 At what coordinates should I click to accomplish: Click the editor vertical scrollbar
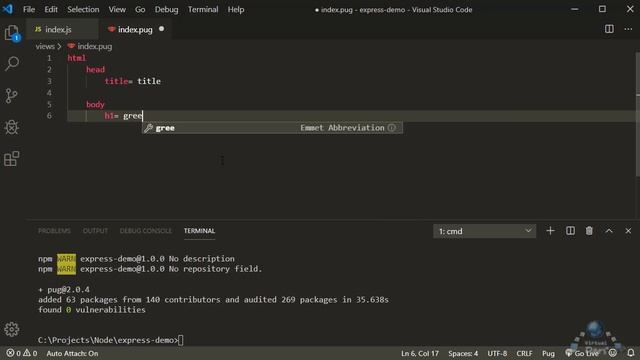pyautogui.click(x=638, y=114)
